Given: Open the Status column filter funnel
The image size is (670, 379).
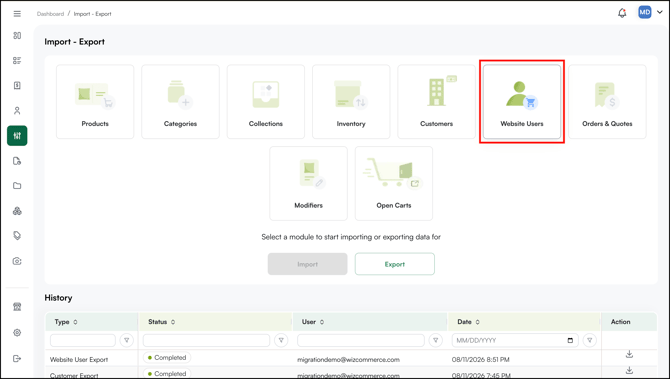Looking at the screenshot, I should (281, 340).
